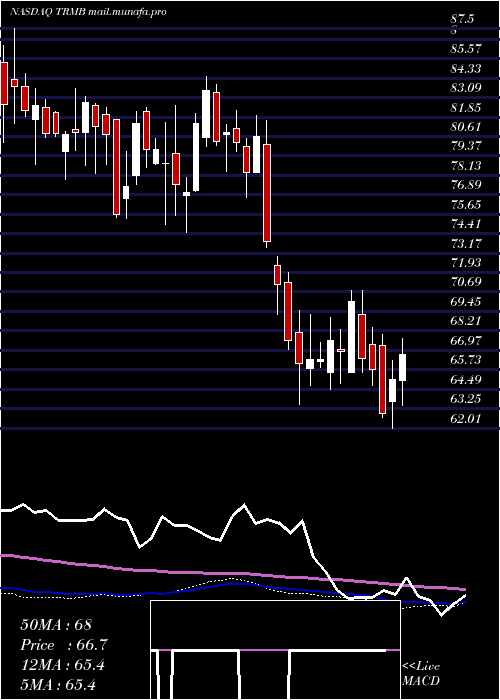
Task: Click the 63.25 price axis label
Action: tap(466, 399)
